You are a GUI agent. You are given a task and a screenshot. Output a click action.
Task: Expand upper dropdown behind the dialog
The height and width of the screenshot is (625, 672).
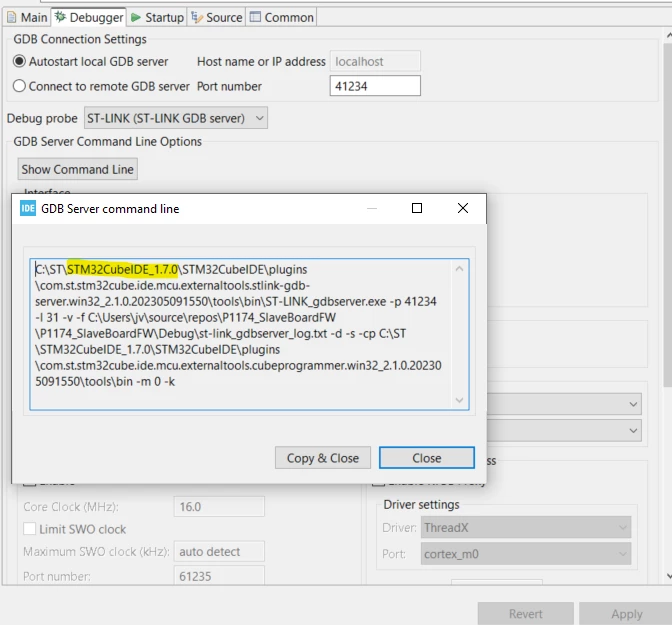pyautogui.click(x=633, y=404)
